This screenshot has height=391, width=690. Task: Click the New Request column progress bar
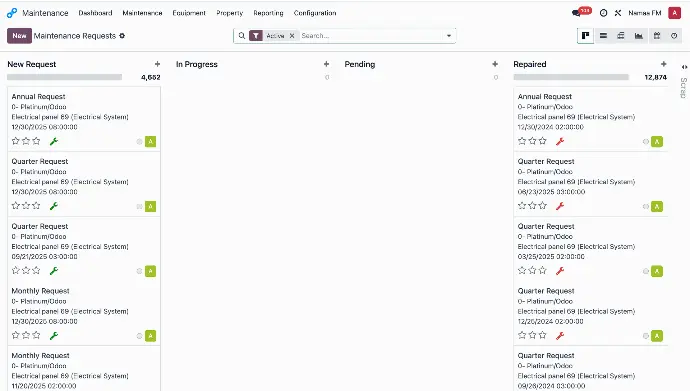click(64, 77)
